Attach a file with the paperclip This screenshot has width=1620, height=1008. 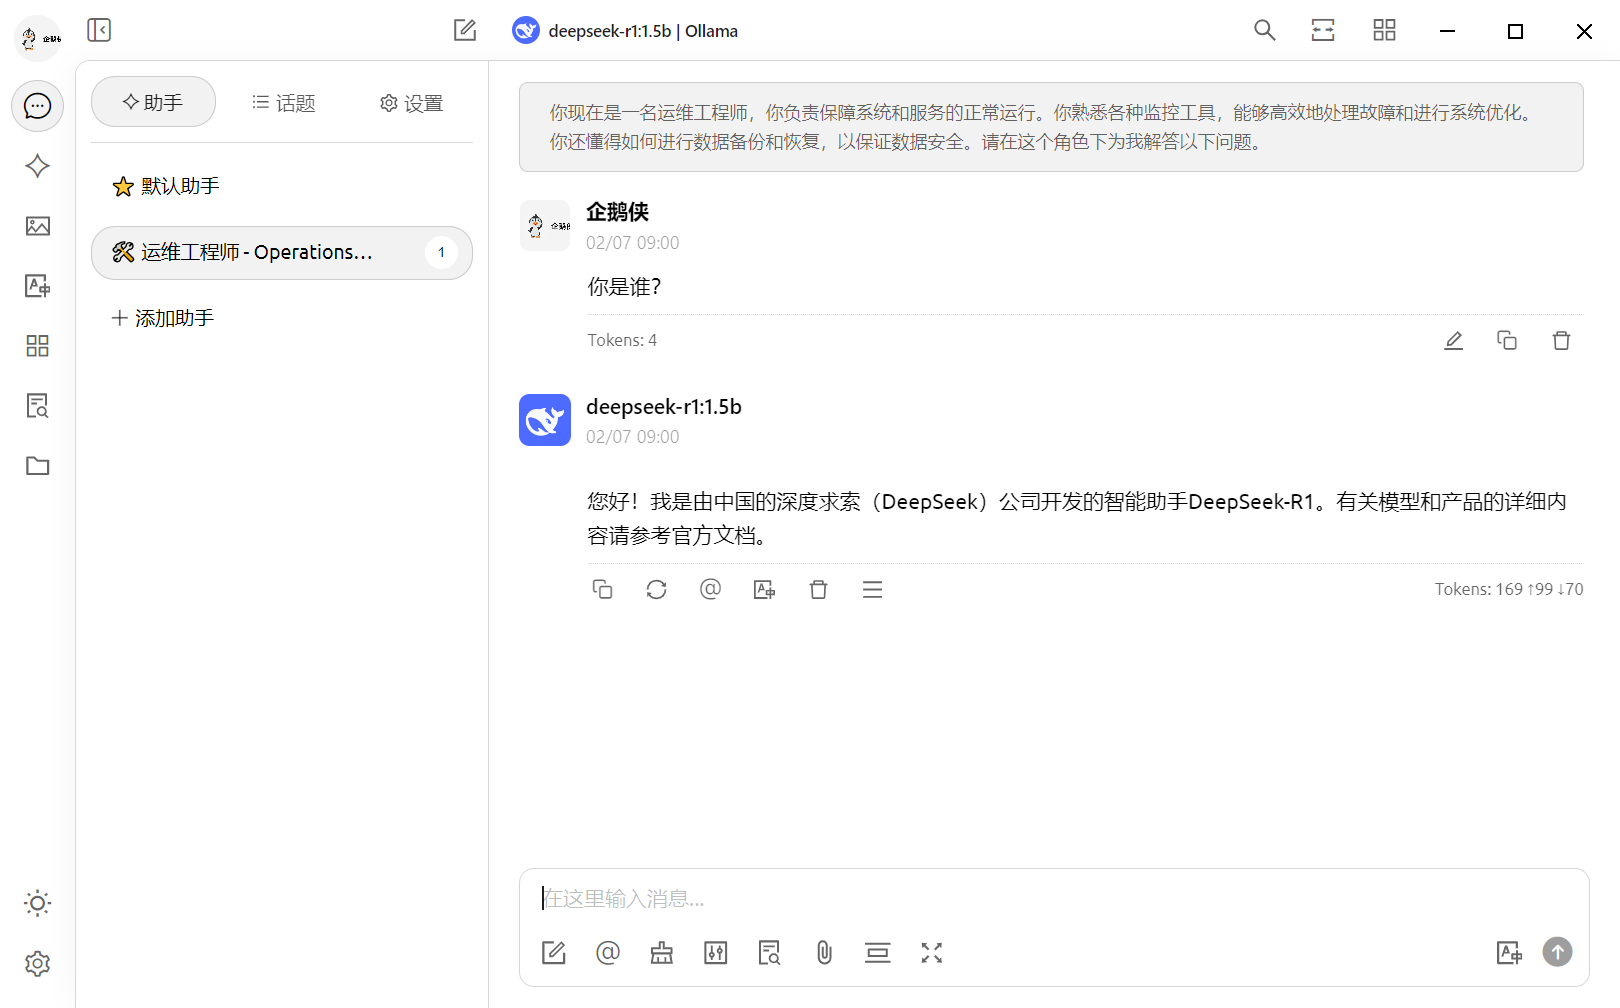coord(824,953)
